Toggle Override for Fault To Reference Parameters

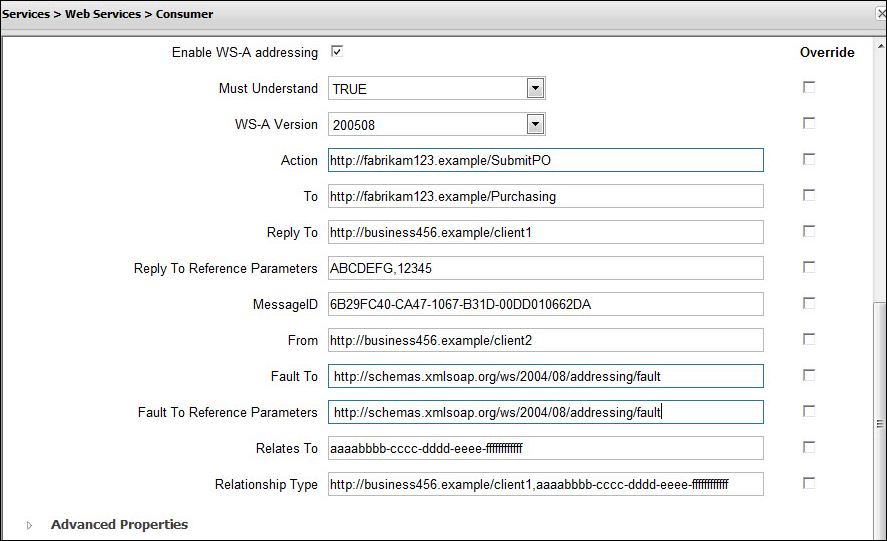click(x=809, y=411)
